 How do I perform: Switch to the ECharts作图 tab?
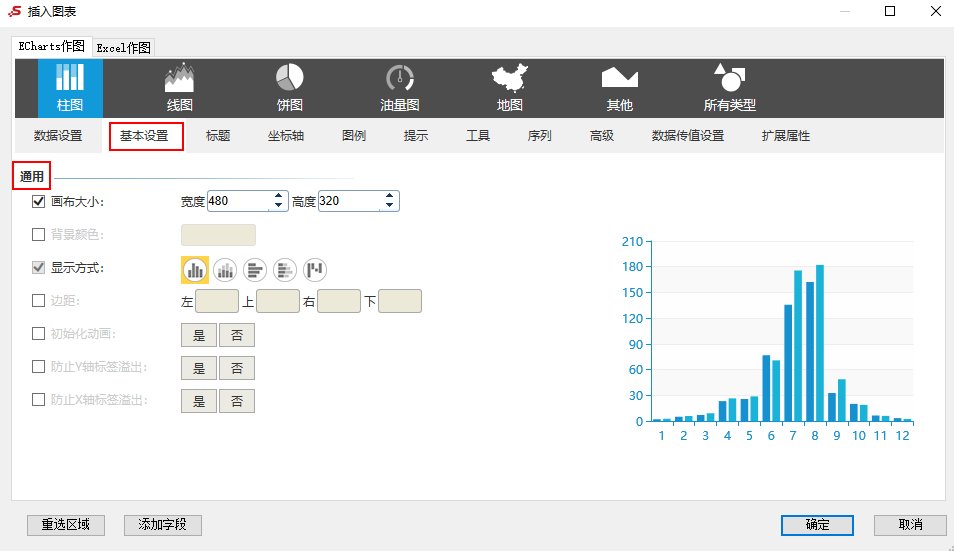click(x=52, y=46)
